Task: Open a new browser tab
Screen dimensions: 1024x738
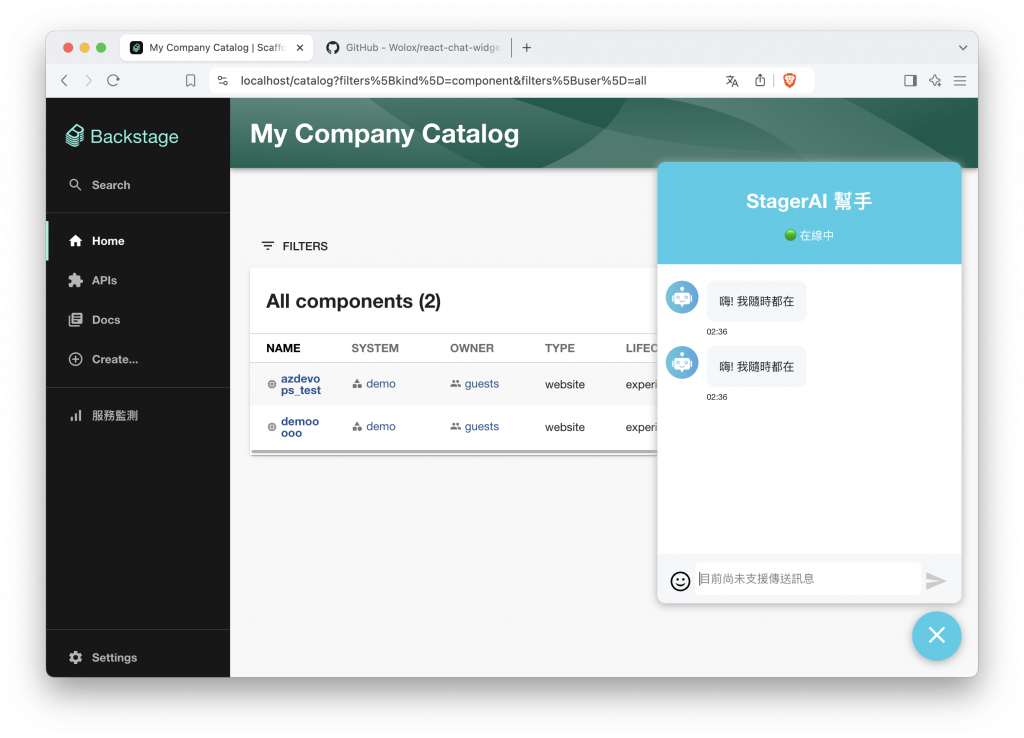Action: (x=526, y=48)
